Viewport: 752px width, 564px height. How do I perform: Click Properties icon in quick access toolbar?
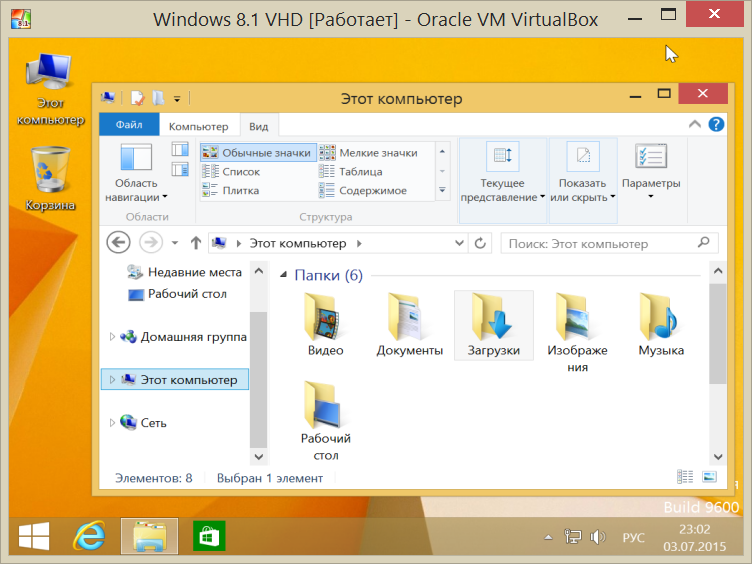[138, 98]
